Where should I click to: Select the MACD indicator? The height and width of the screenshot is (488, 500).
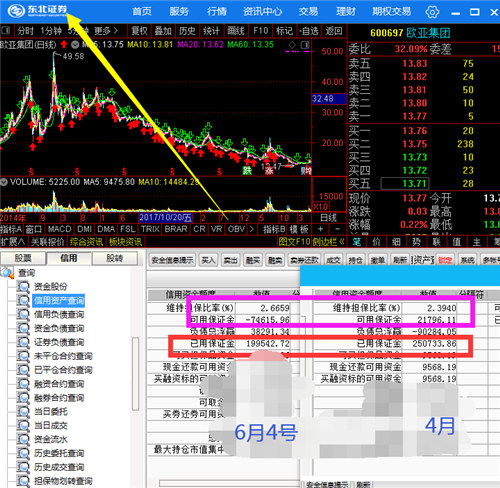59,229
